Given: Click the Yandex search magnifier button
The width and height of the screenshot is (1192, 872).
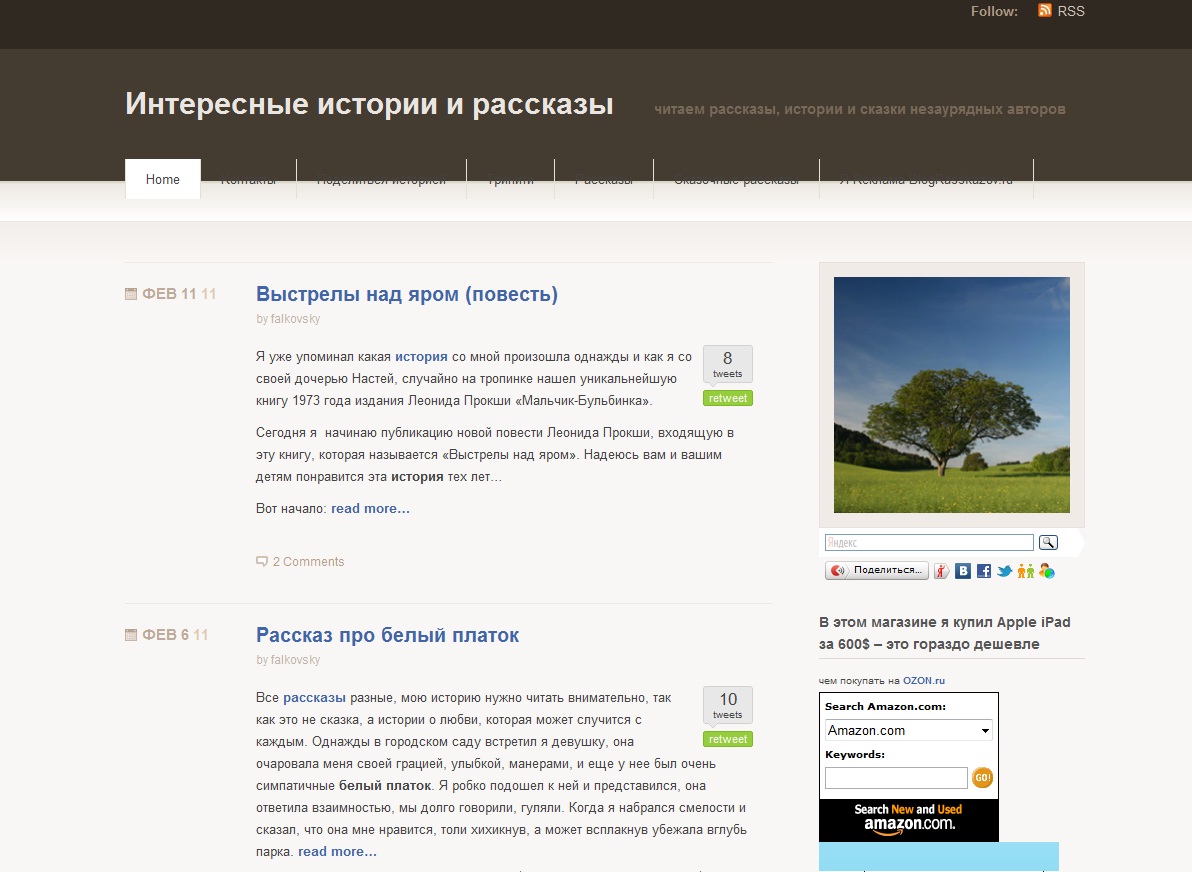Looking at the screenshot, I should pos(1048,542).
